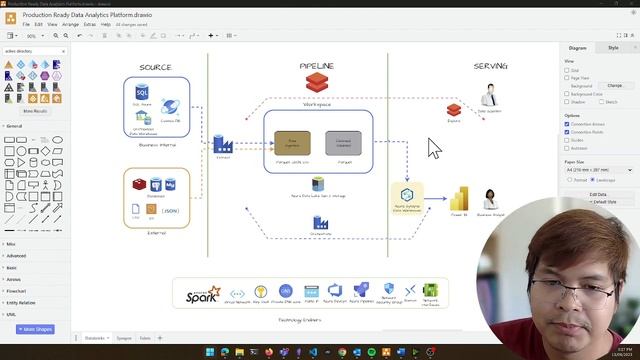Select the Azure Pipelines rocket icon

tap(361, 290)
